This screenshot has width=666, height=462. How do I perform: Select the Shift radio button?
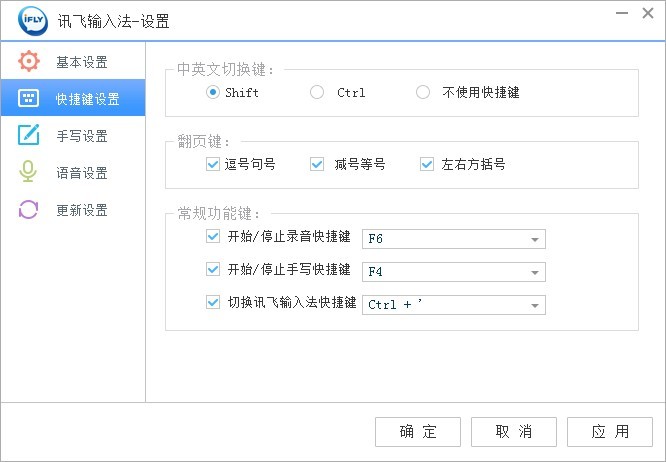pyautogui.click(x=213, y=93)
